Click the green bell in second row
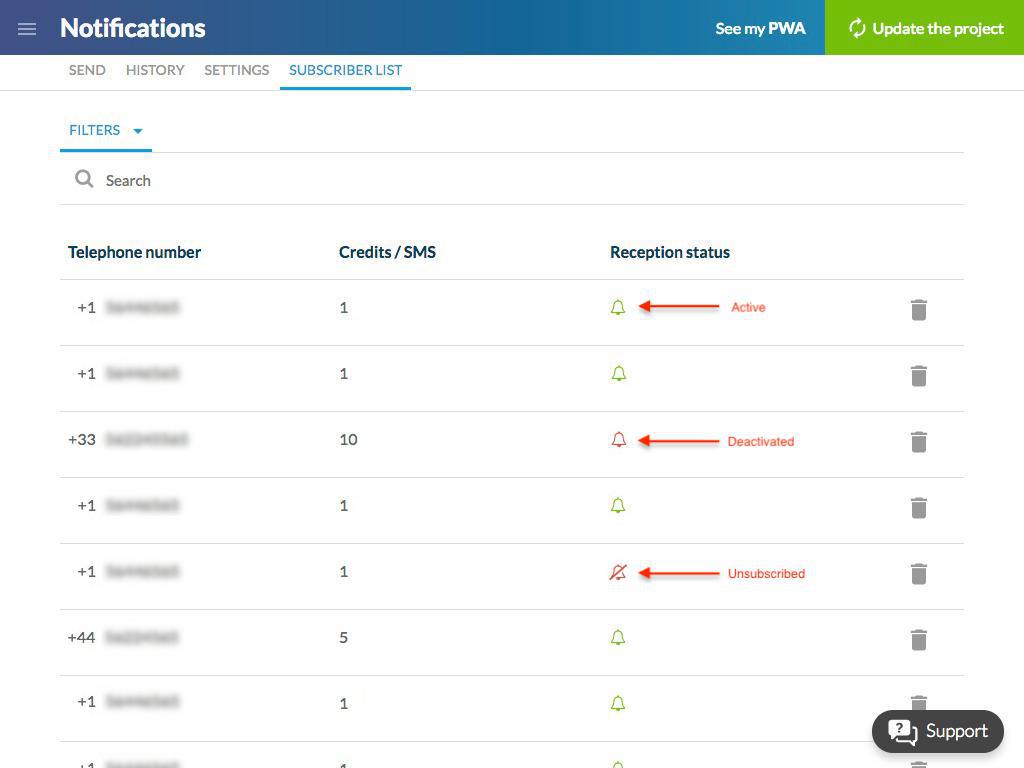1024x768 pixels. (x=618, y=374)
